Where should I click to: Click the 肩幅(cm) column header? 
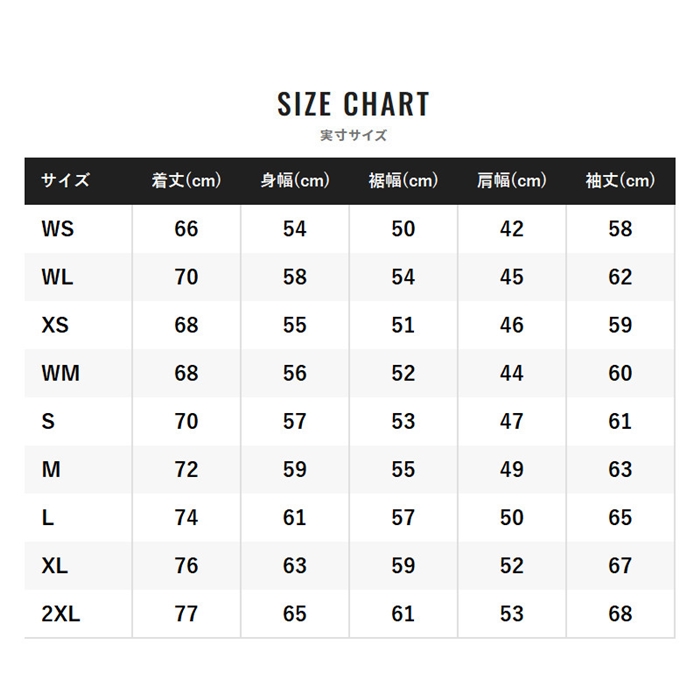click(x=512, y=181)
